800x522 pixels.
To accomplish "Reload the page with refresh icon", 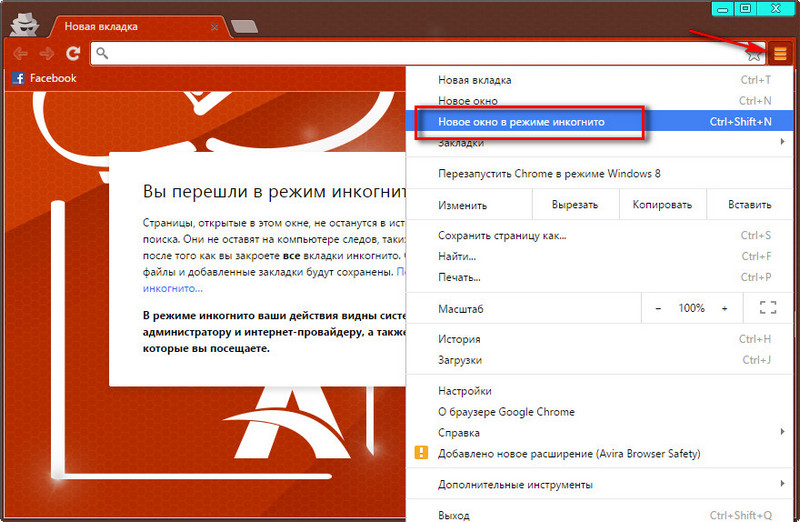I will [x=73, y=53].
